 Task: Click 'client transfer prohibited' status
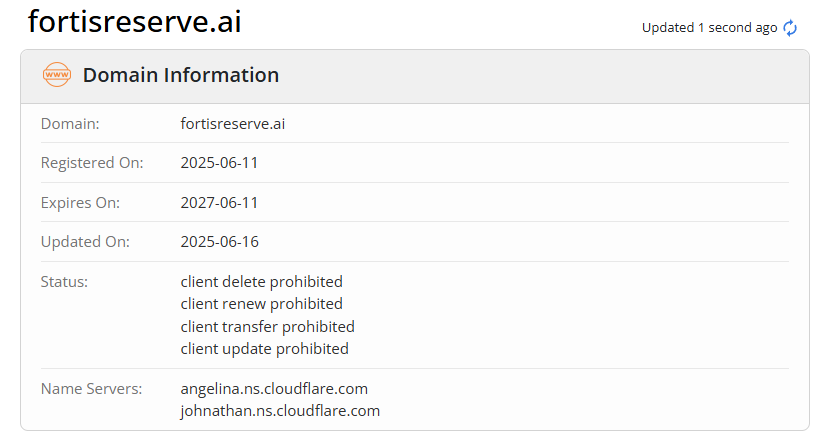(267, 327)
